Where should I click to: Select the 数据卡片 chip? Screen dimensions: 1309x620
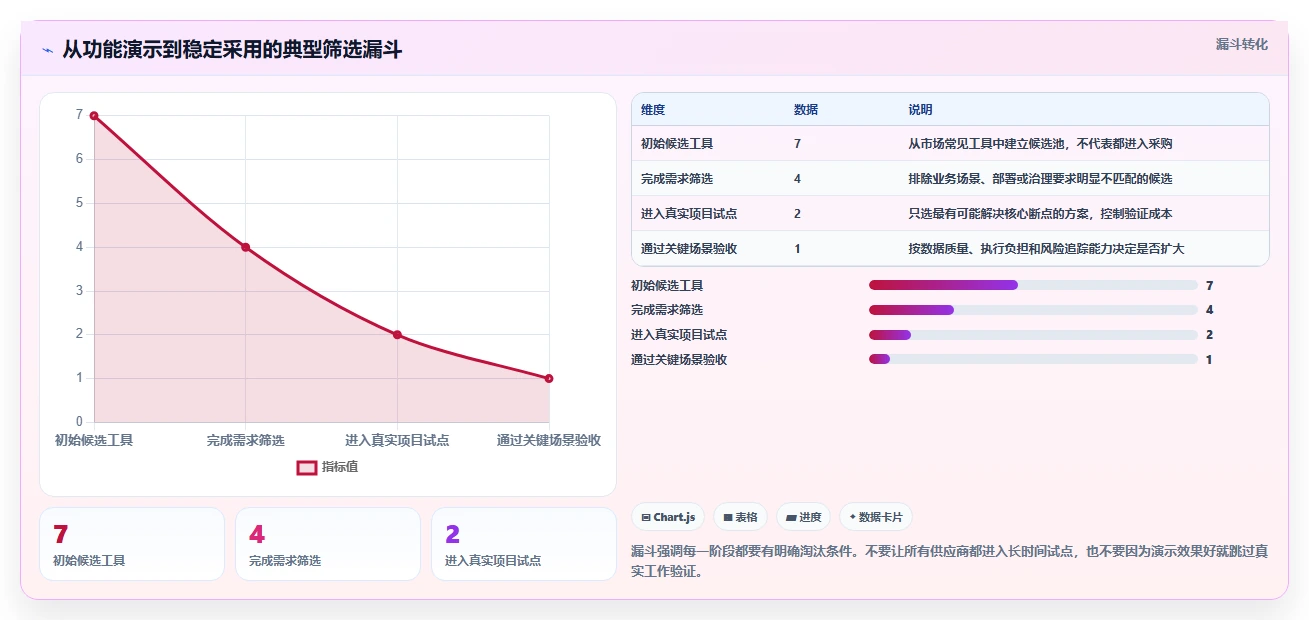pyautogui.click(x=875, y=517)
